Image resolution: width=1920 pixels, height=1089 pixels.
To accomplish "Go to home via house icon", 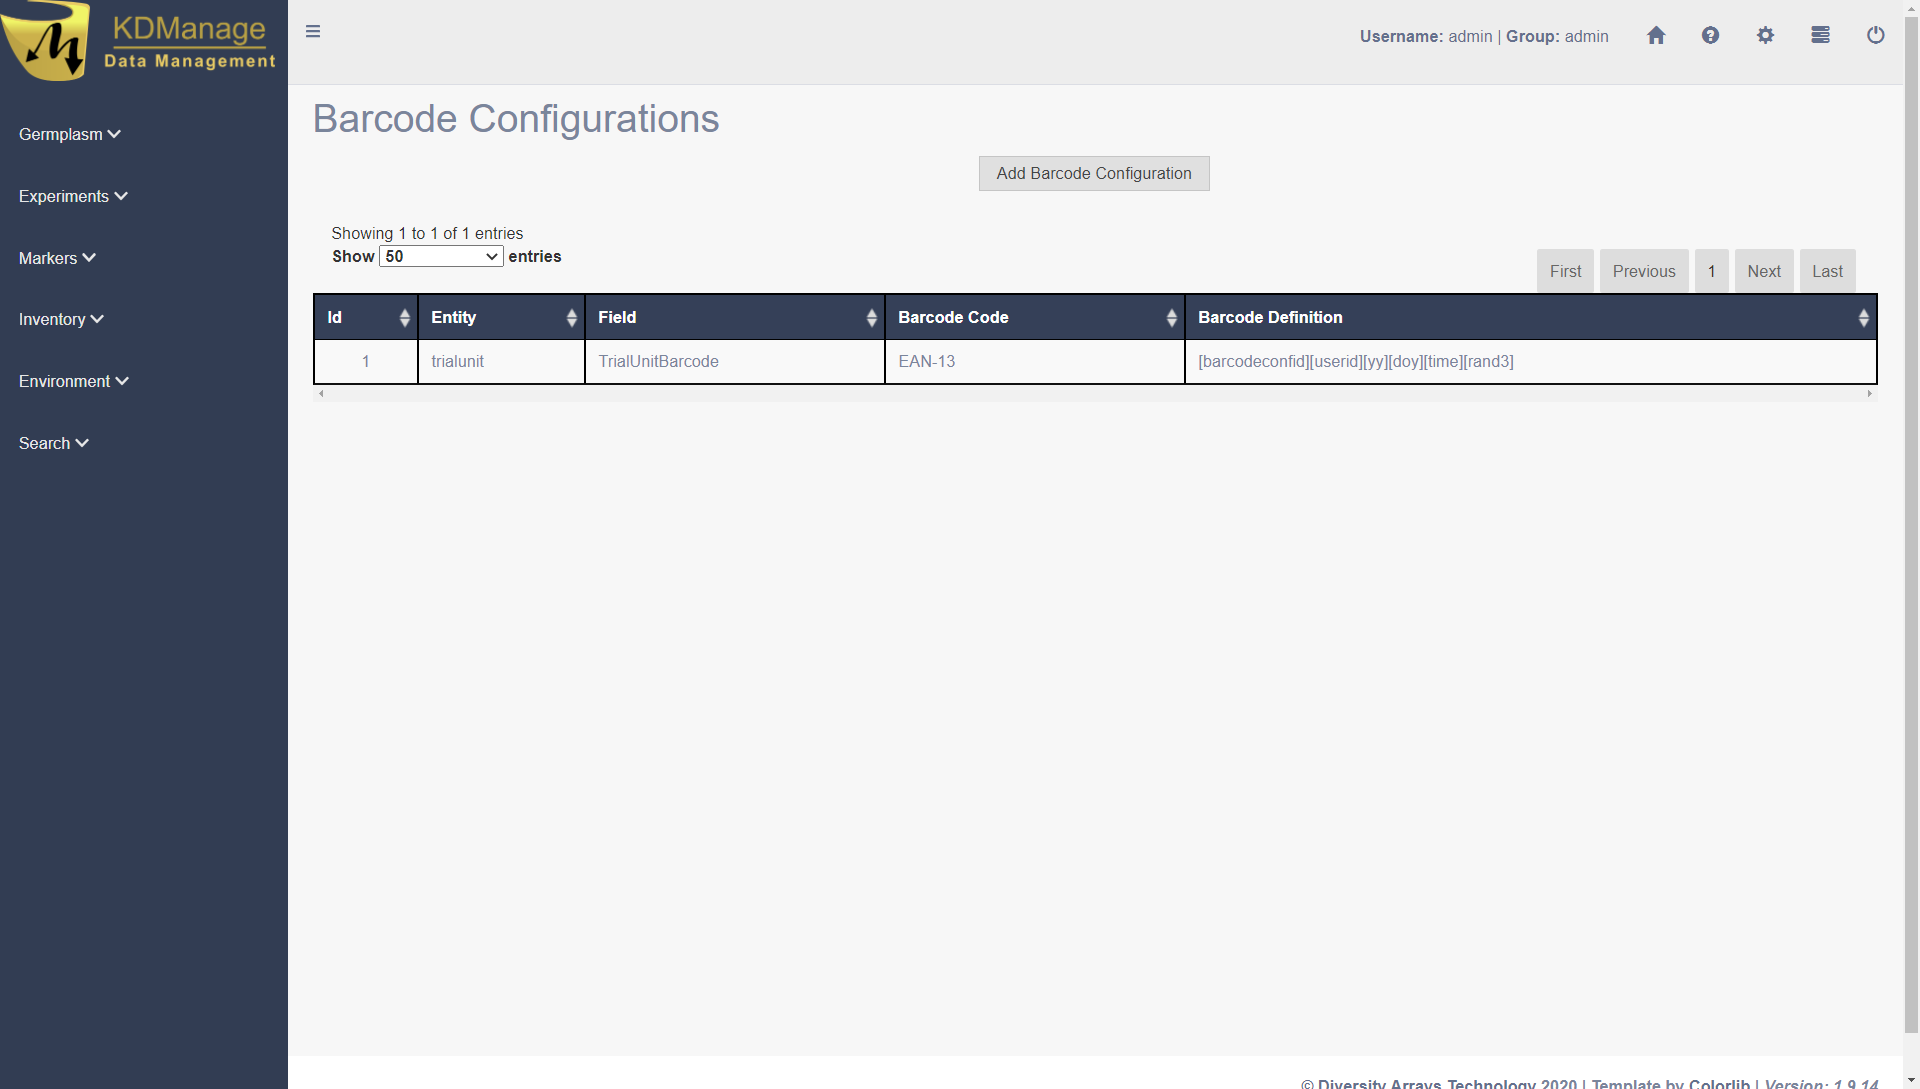I will tap(1656, 36).
